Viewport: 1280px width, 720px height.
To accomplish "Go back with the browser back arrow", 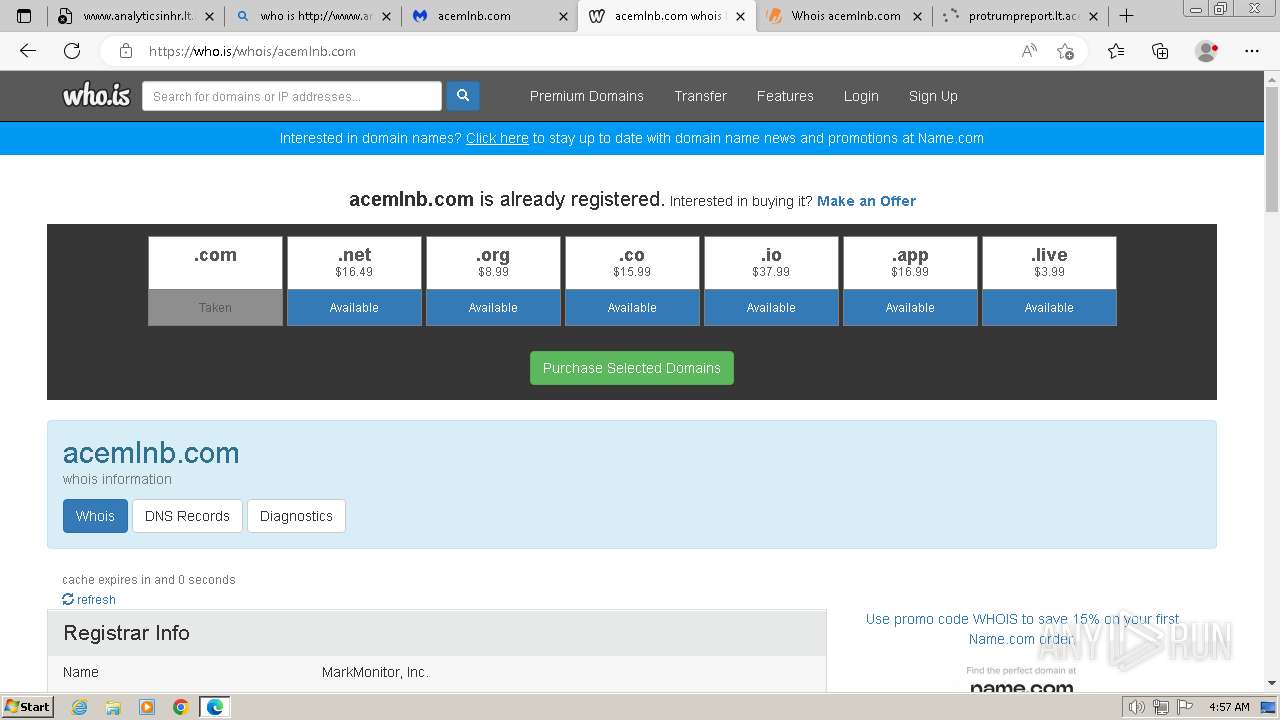I will 28,51.
